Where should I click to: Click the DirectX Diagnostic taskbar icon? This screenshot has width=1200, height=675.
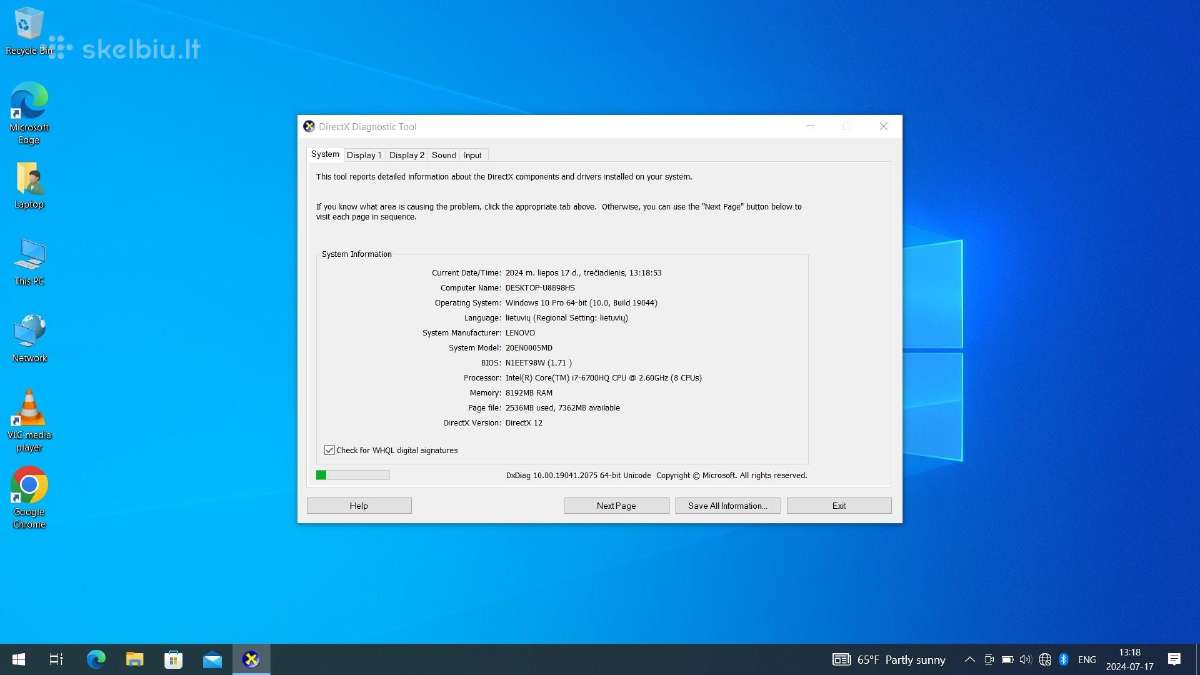(x=251, y=659)
